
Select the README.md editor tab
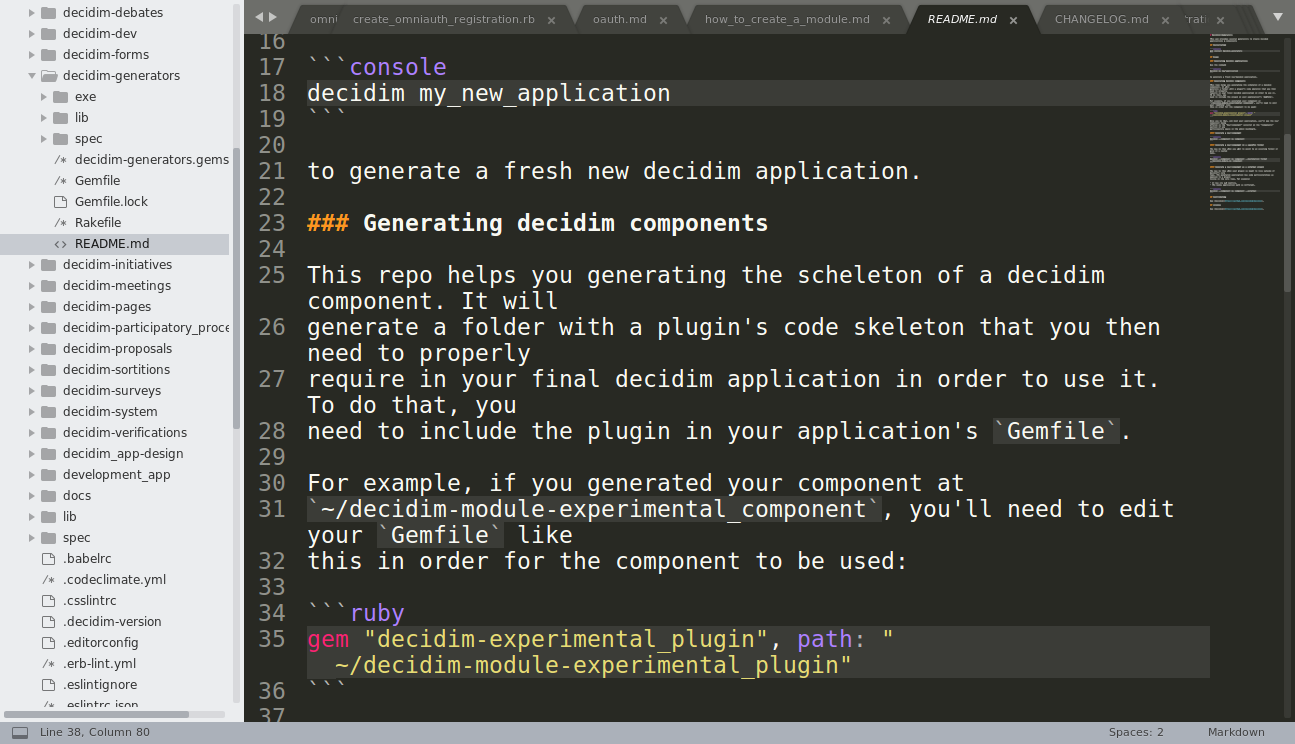[x=962, y=19]
